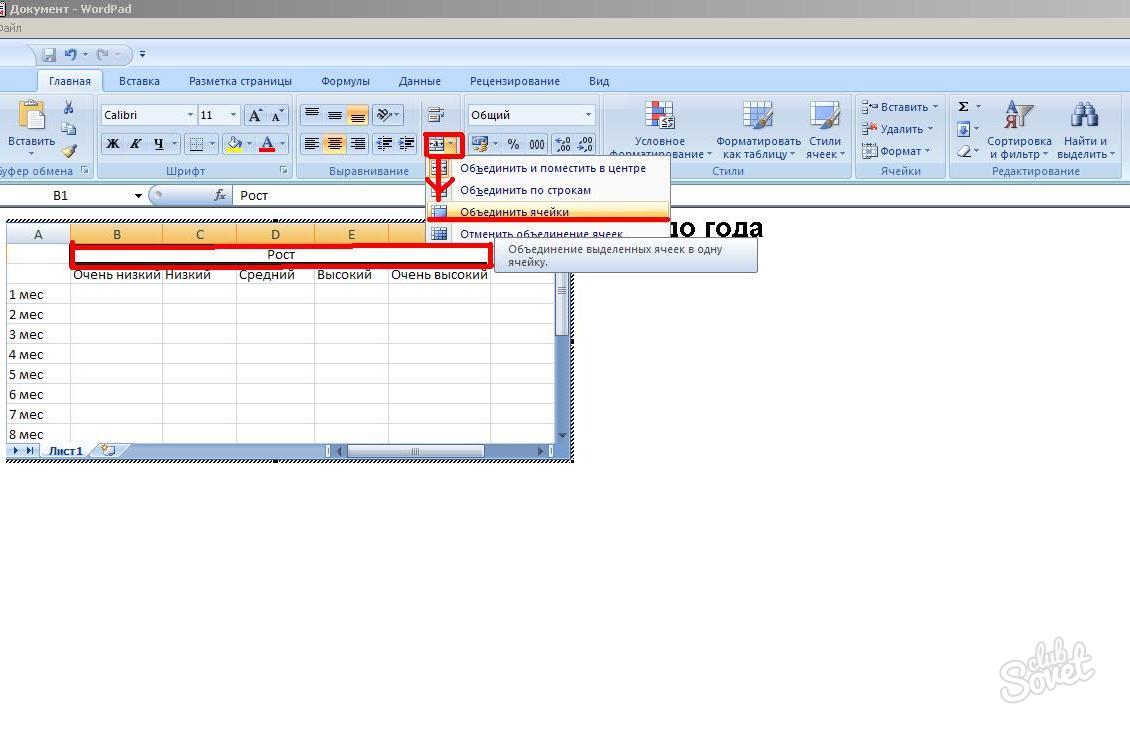Select Объединить ячейки menu option

coord(514,212)
